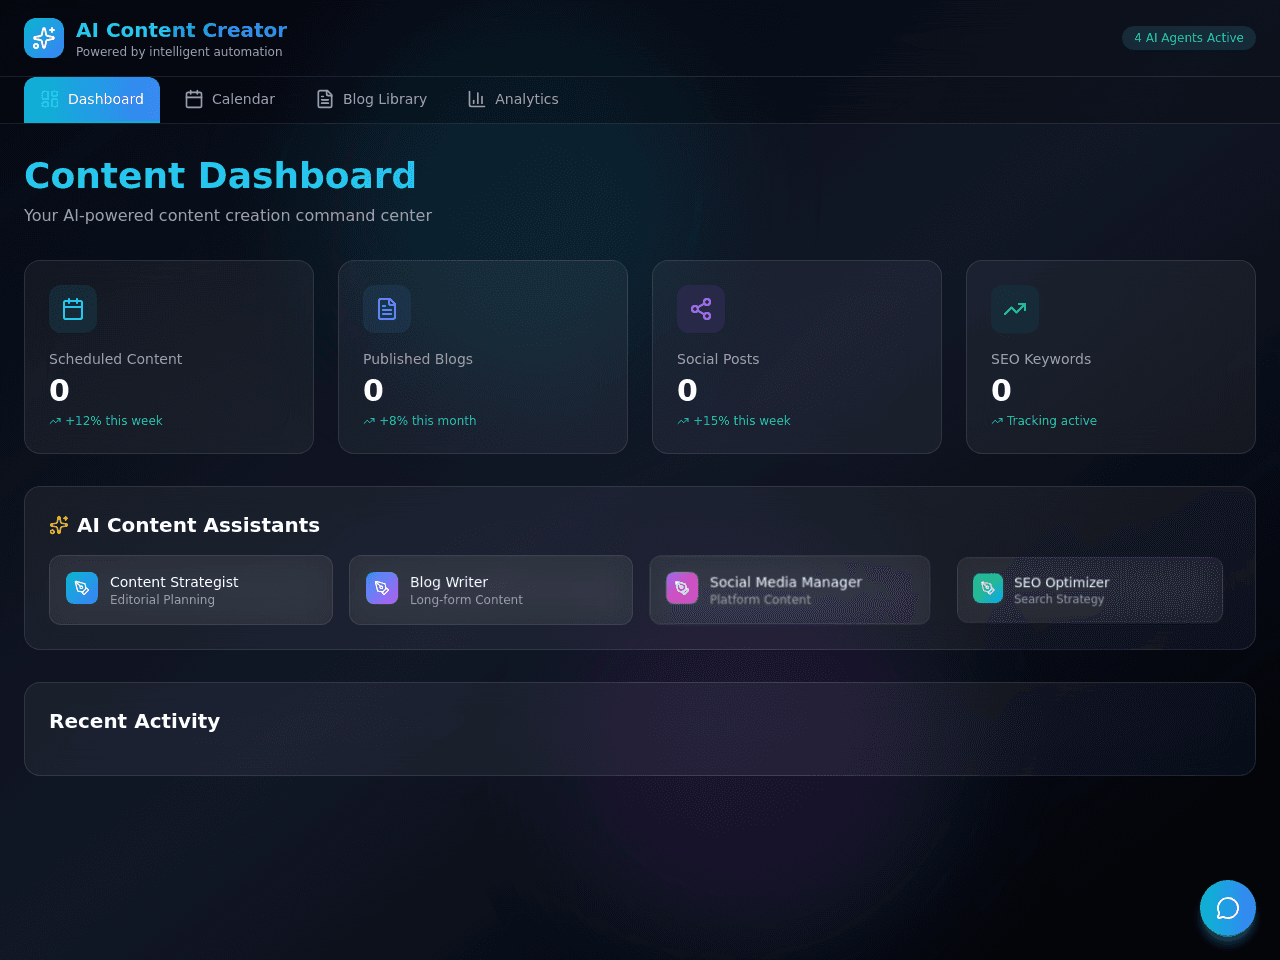Open the Blog Library tab
The height and width of the screenshot is (960, 1280).
click(x=372, y=99)
